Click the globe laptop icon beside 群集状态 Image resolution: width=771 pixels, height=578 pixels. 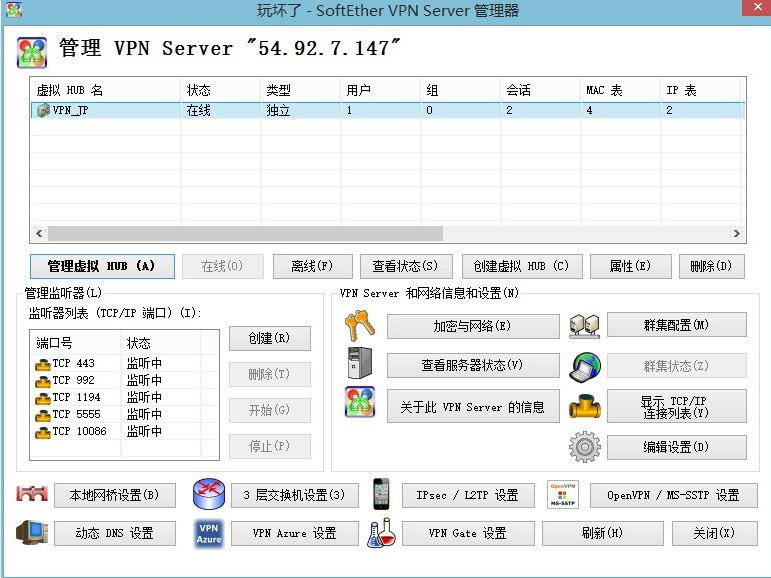pos(585,366)
